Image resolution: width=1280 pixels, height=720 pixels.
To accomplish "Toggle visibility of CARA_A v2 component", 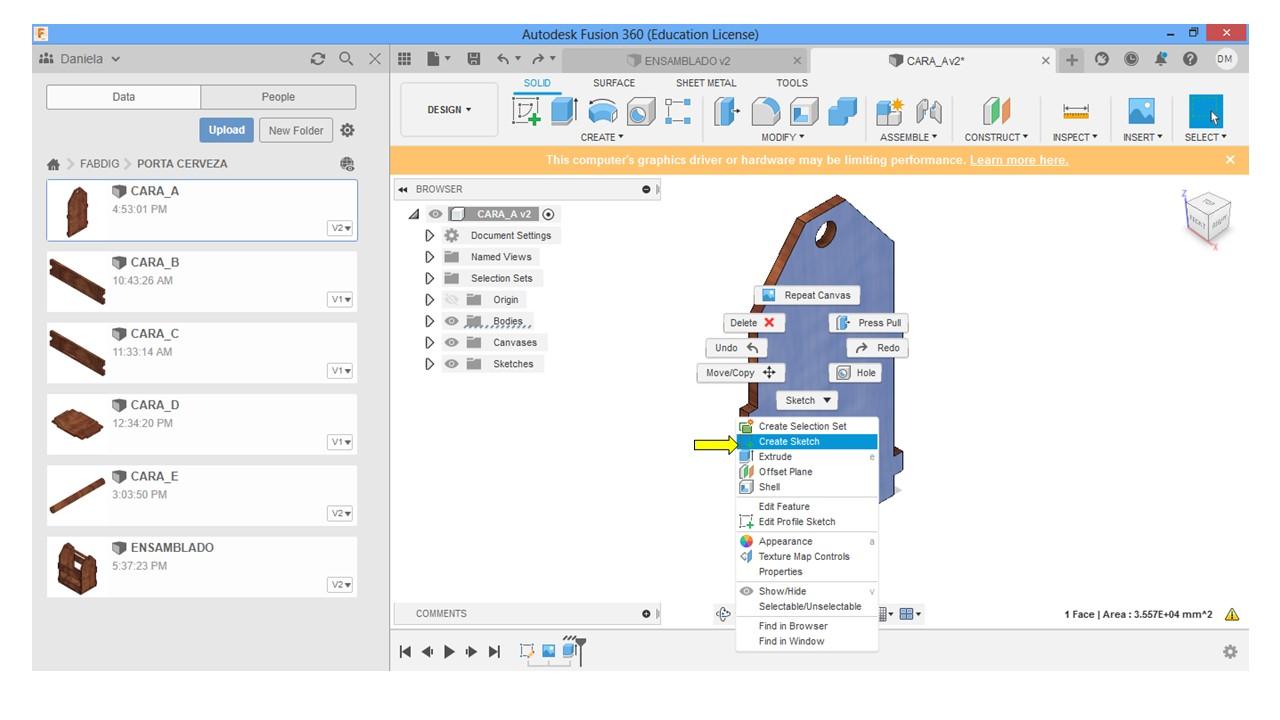I will pyautogui.click(x=435, y=214).
